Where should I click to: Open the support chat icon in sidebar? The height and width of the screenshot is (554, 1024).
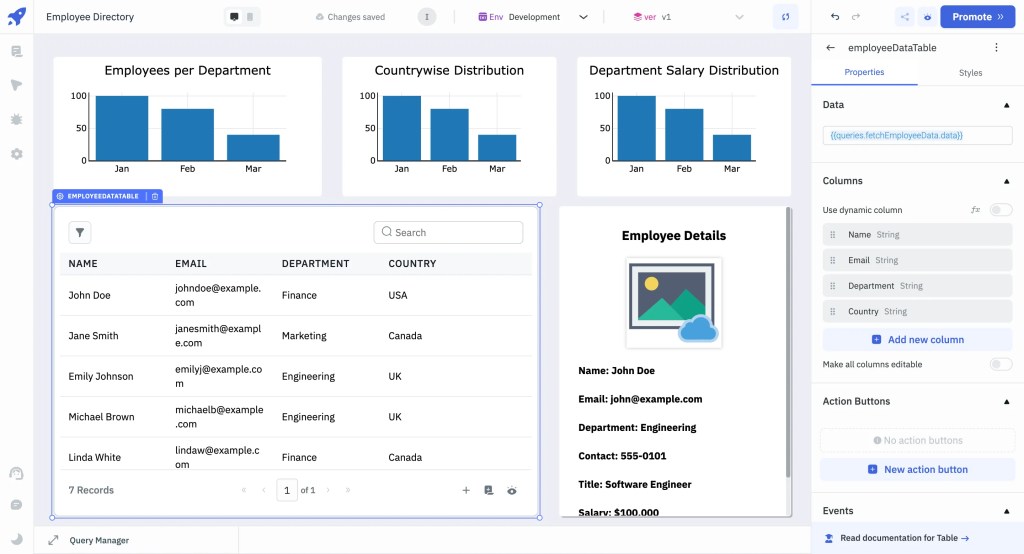click(16, 474)
